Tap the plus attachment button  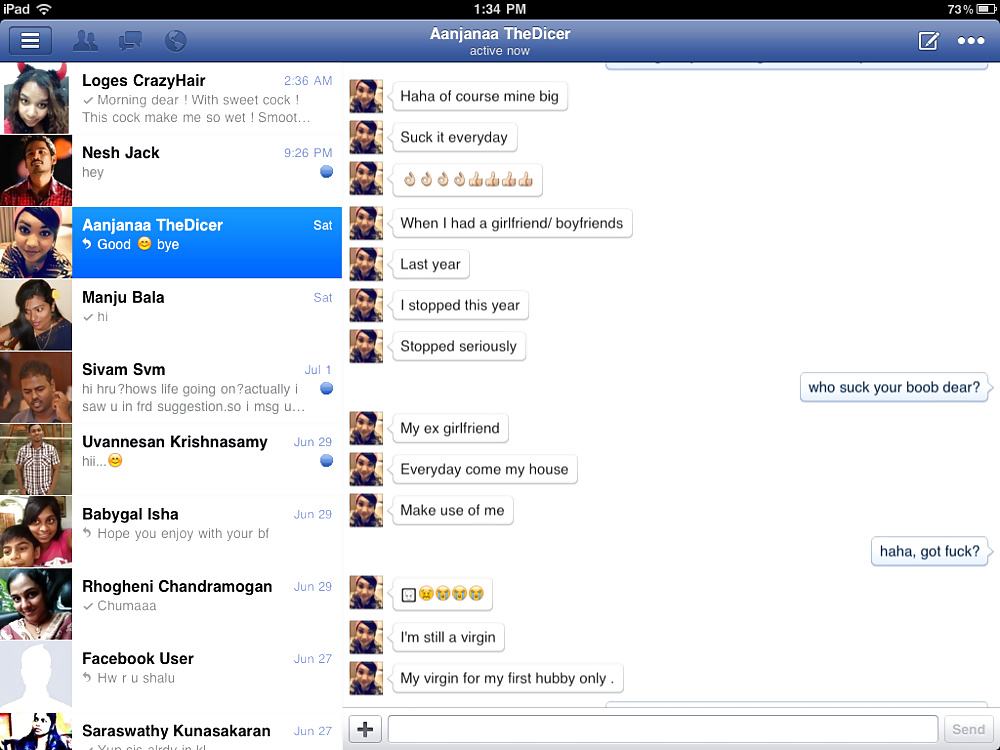(x=365, y=729)
